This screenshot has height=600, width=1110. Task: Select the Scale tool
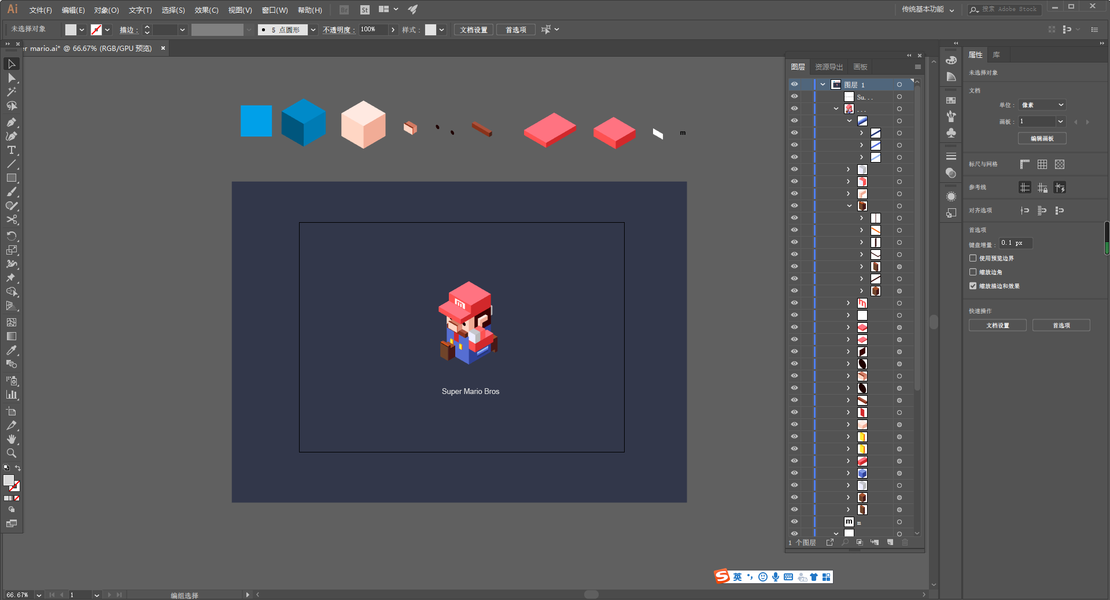pyautogui.click(x=11, y=250)
